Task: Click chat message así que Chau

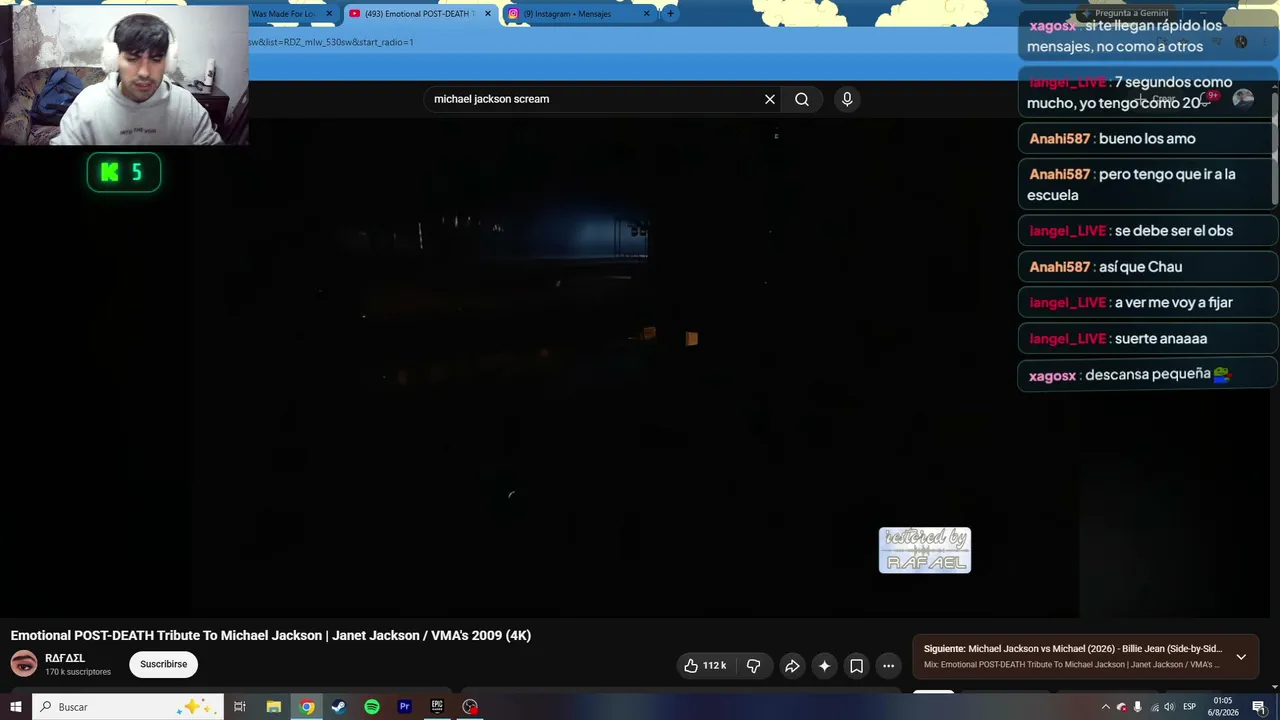Action: point(1148,267)
